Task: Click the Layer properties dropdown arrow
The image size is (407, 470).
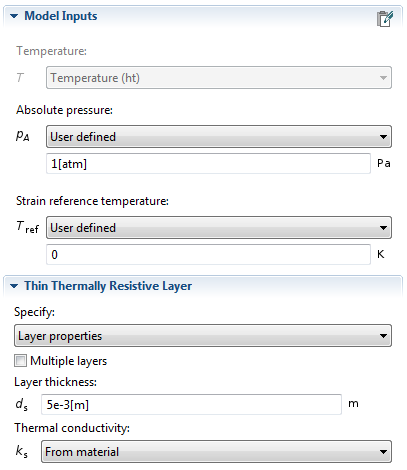Action: click(x=383, y=336)
